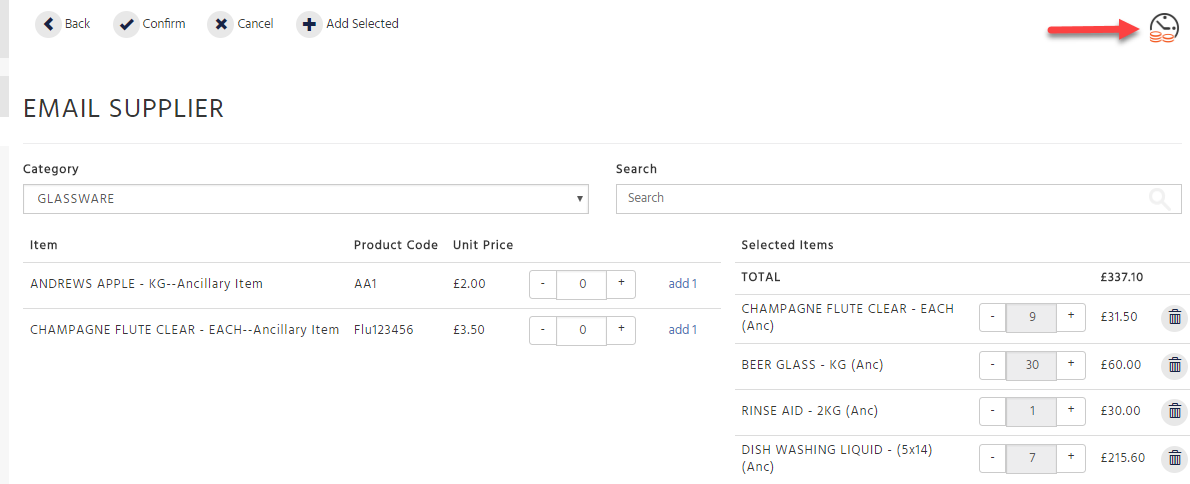Click the Add Selected plus icon
This screenshot has height=484, width=1190.
pos(309,24)
